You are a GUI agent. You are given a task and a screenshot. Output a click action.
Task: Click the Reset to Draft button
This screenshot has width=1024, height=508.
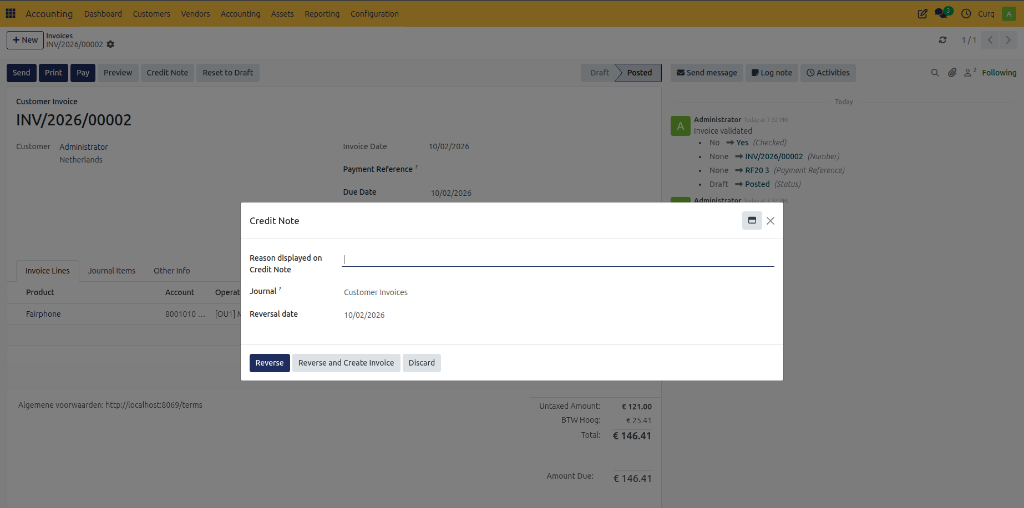227,72
